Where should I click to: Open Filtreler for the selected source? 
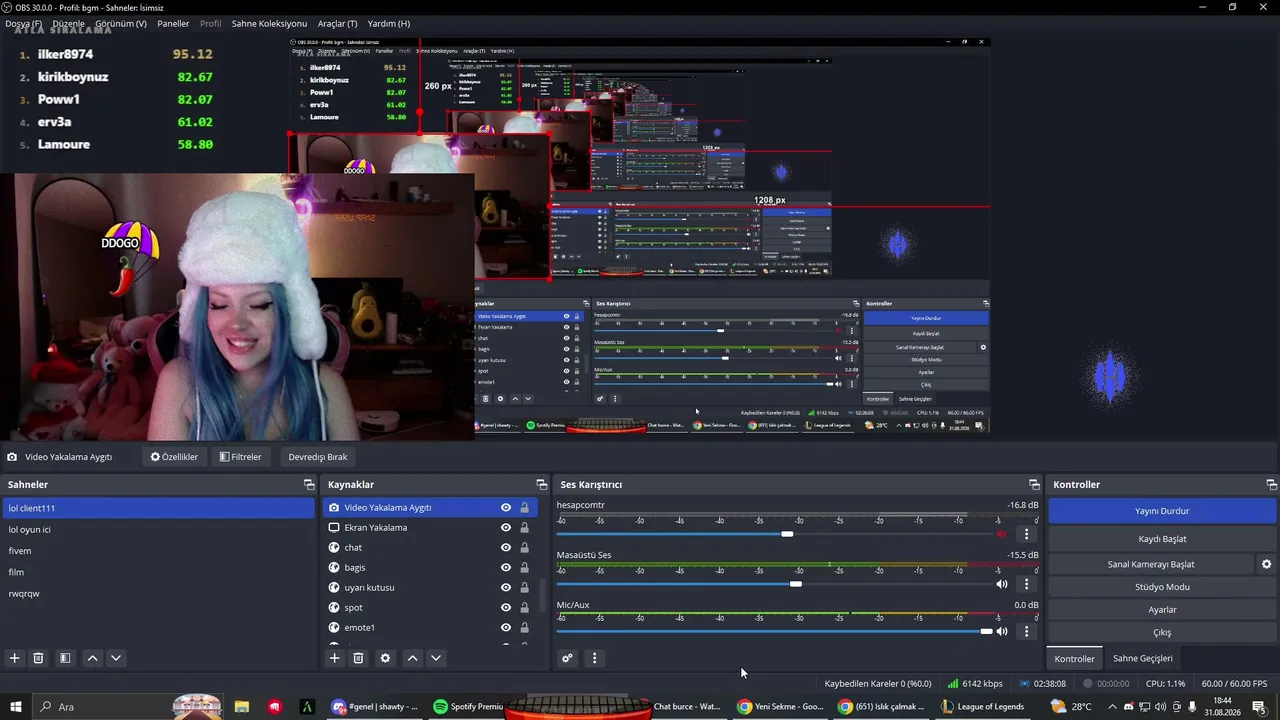coord(240,457)
